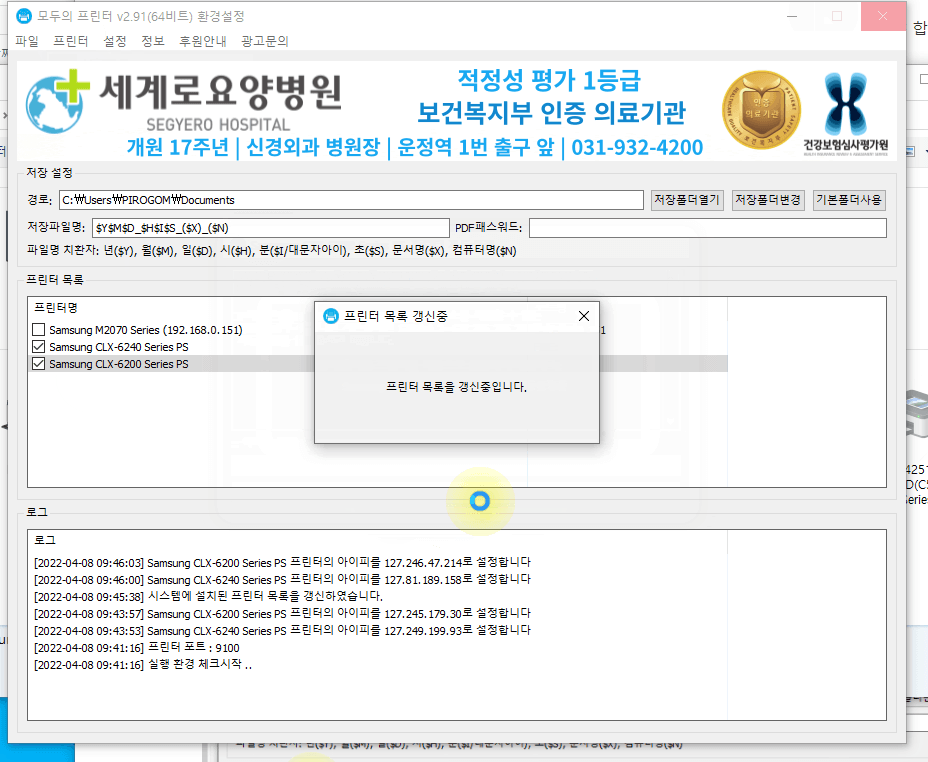Click the 경로 path input field
928x762 pixels.
(x=351, y=200)
